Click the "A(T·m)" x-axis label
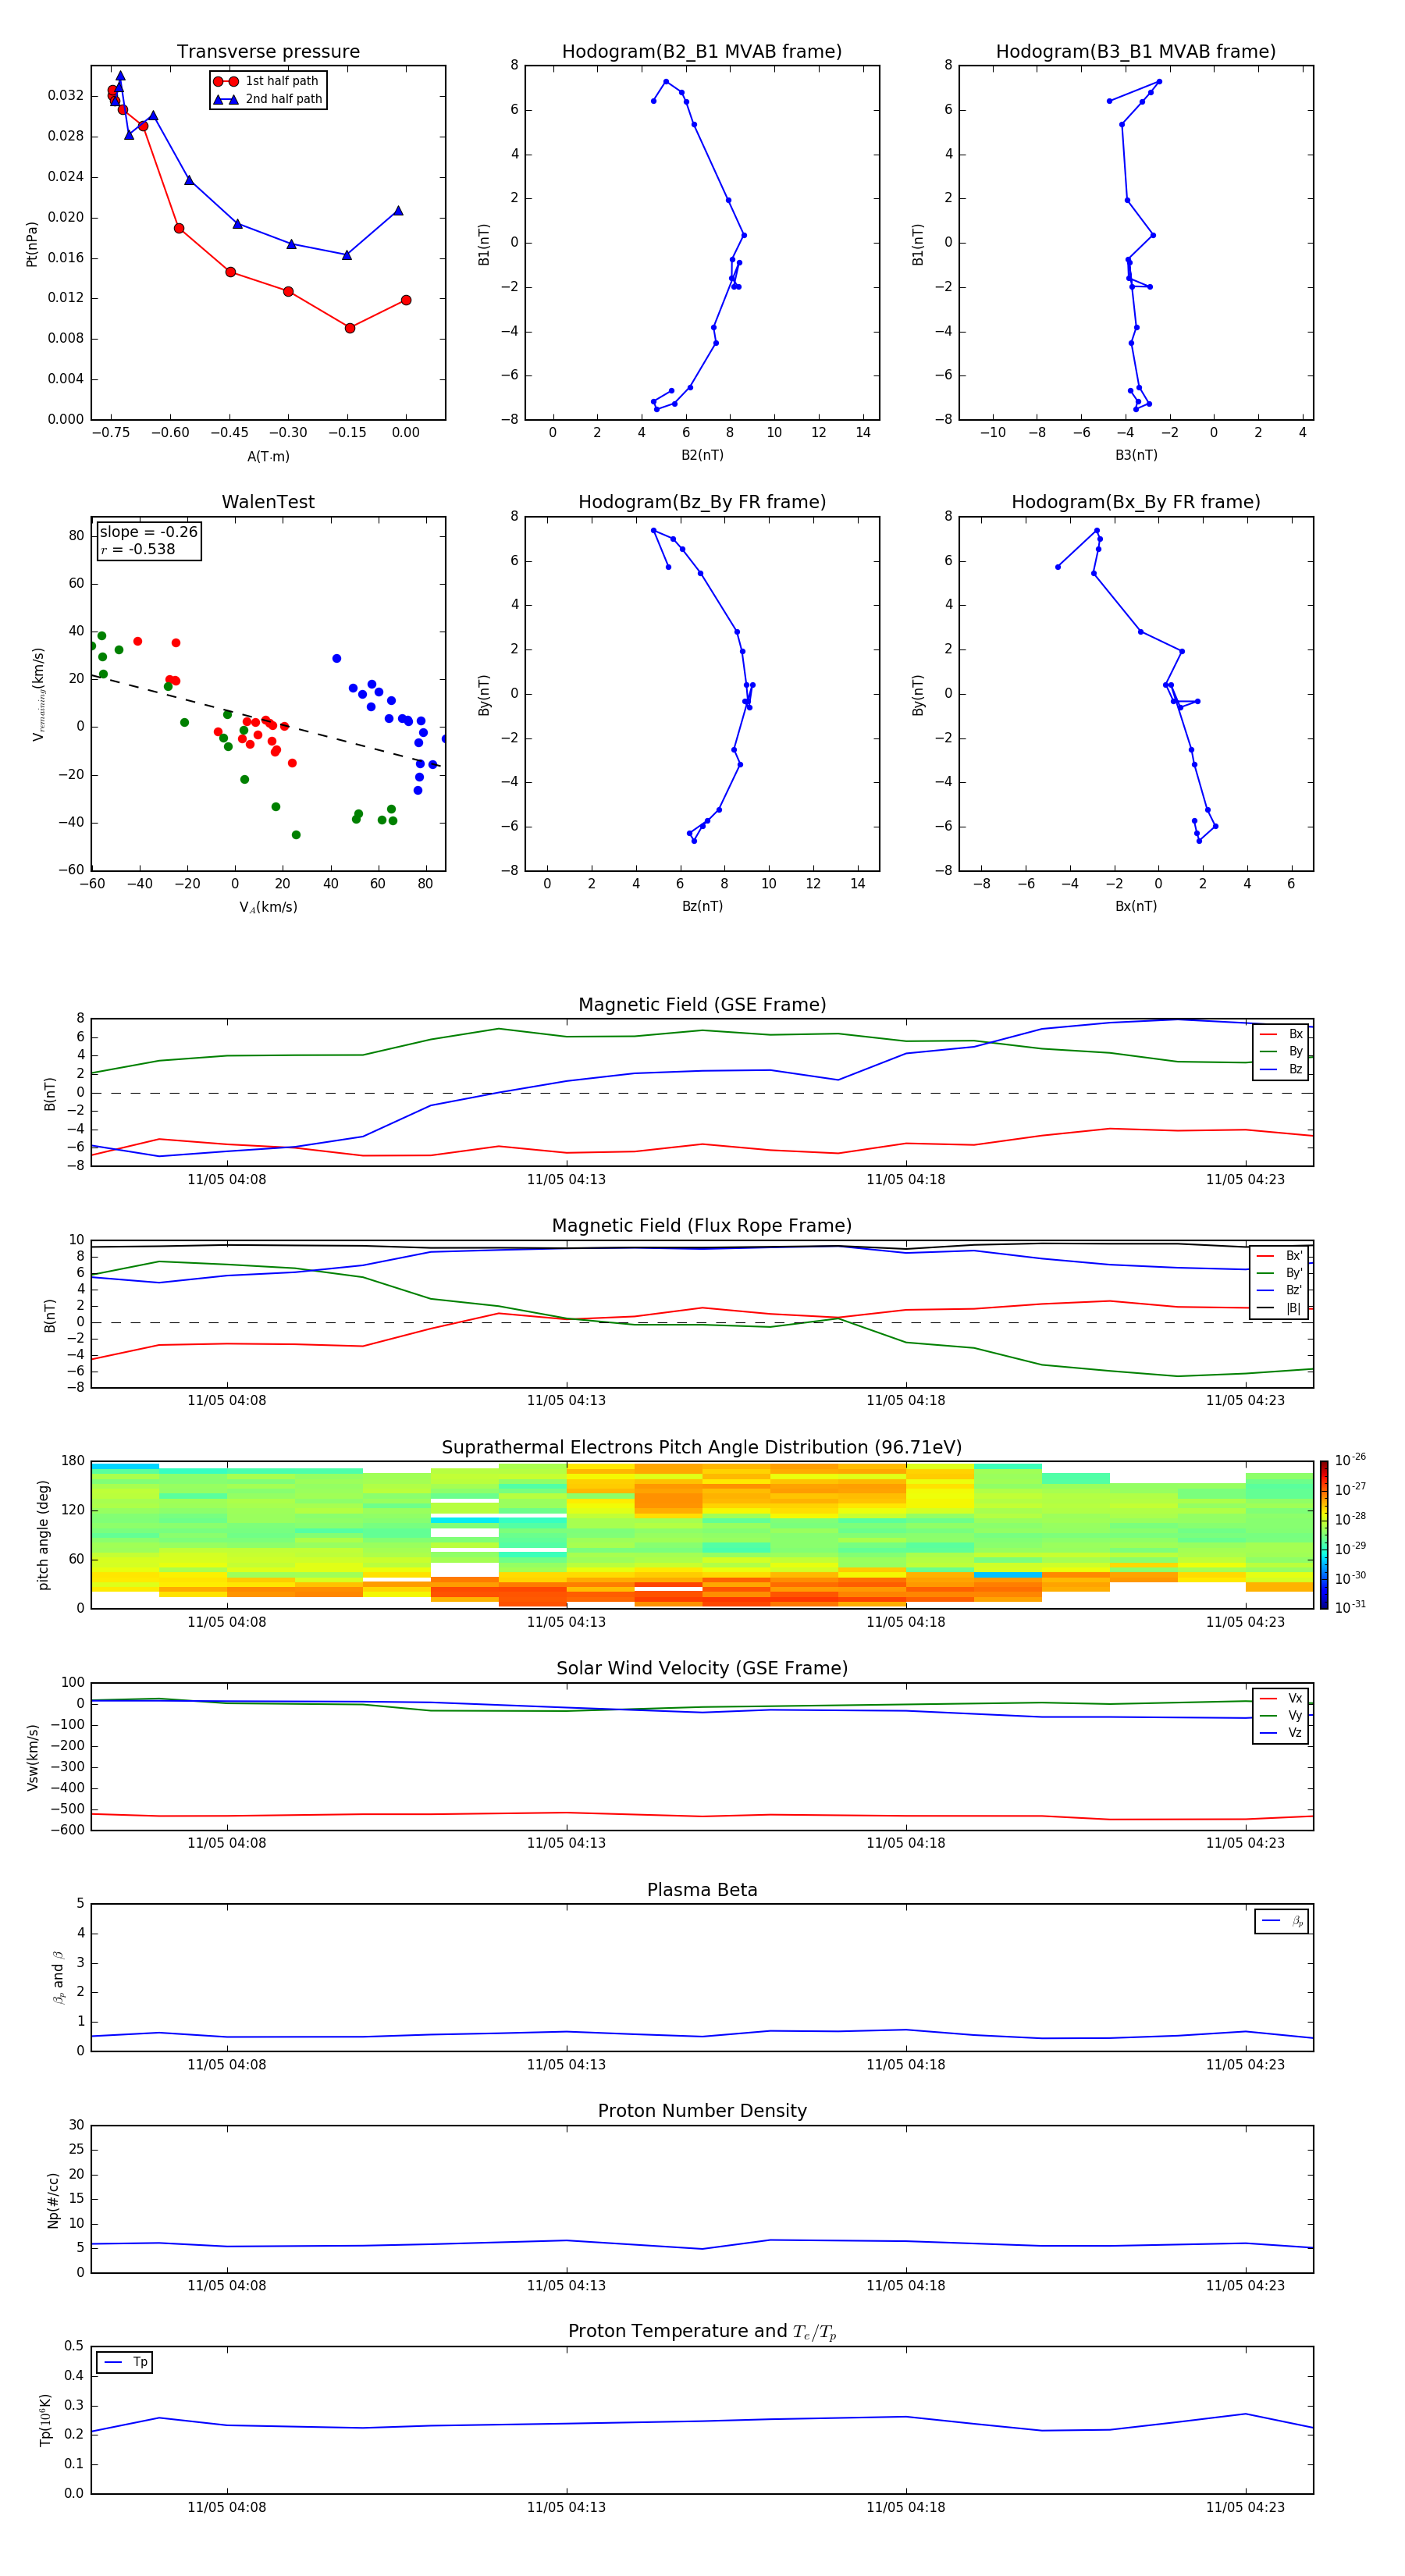Viewport: 1405px width, 2576px height. 268,456
